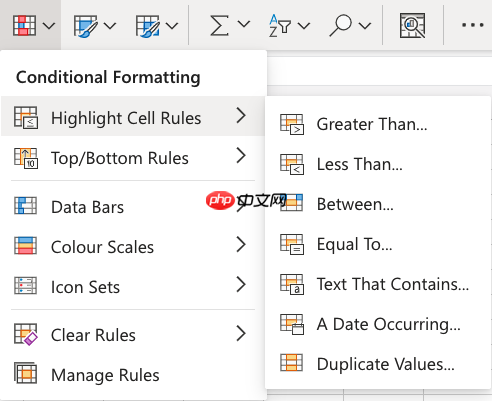Image resolution: width=492 pixels, height=401 pixels.
Task: Click the AutoSum sigma icon
Action: pyautogui.click(x=219, y=25)
